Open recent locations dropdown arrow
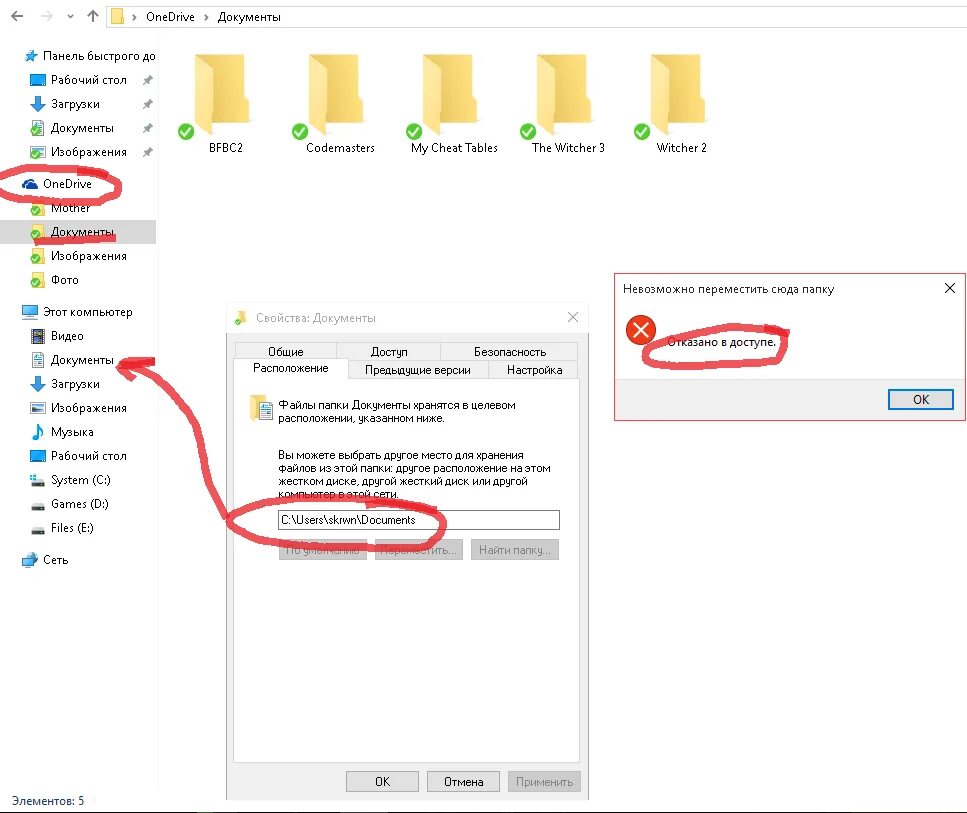The image size is (967, 813). point(70,17)
